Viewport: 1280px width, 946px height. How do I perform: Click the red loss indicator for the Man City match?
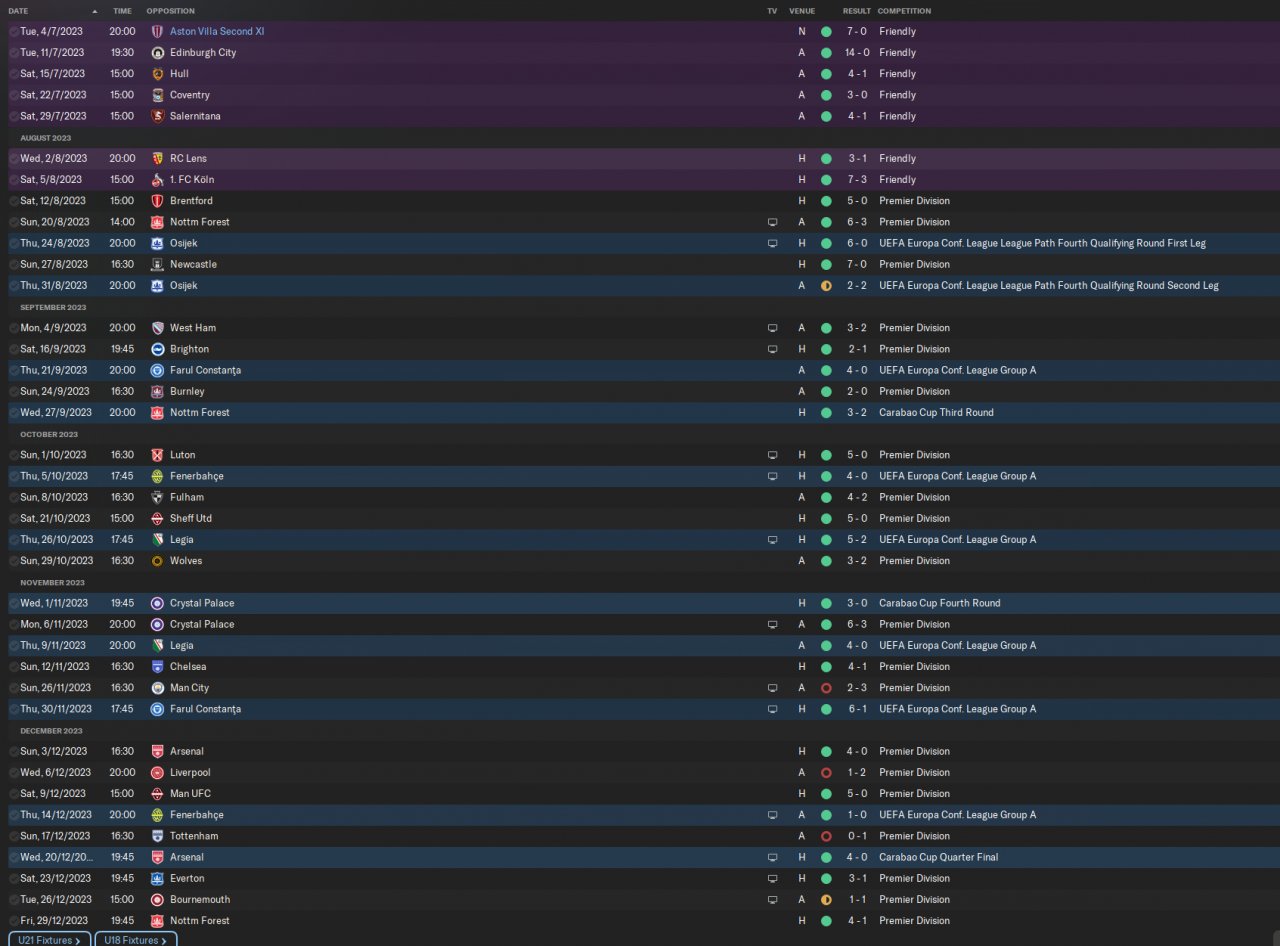(x=826, y=688)
